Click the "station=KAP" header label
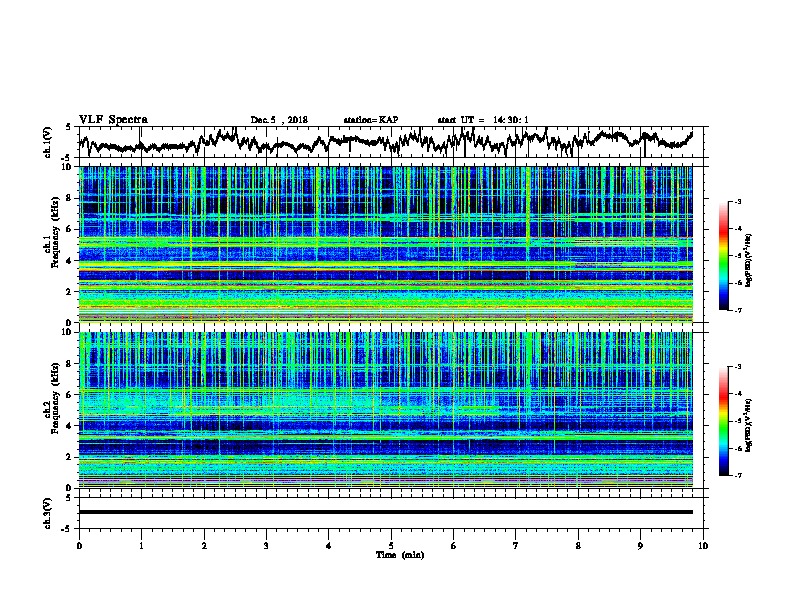Image resolution: width=792 pixels, height=612 pixels. [371, 120]
